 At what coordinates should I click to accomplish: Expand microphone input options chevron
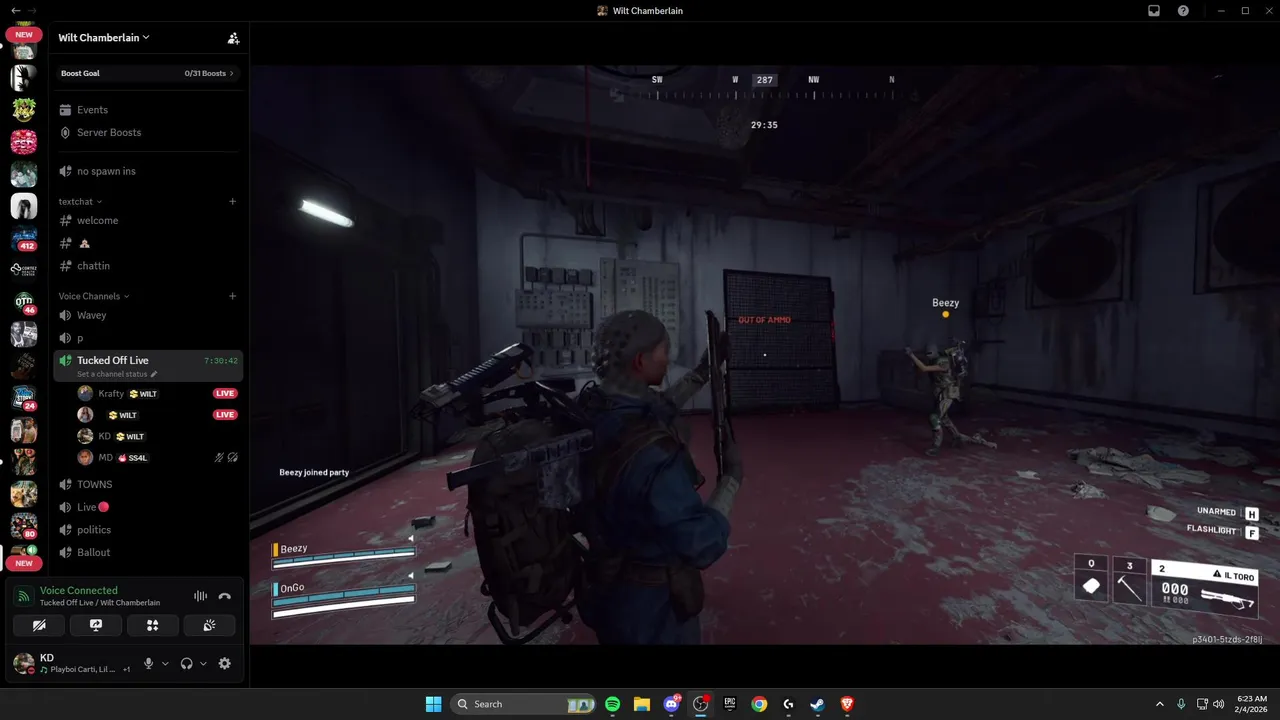click(165, 664)
